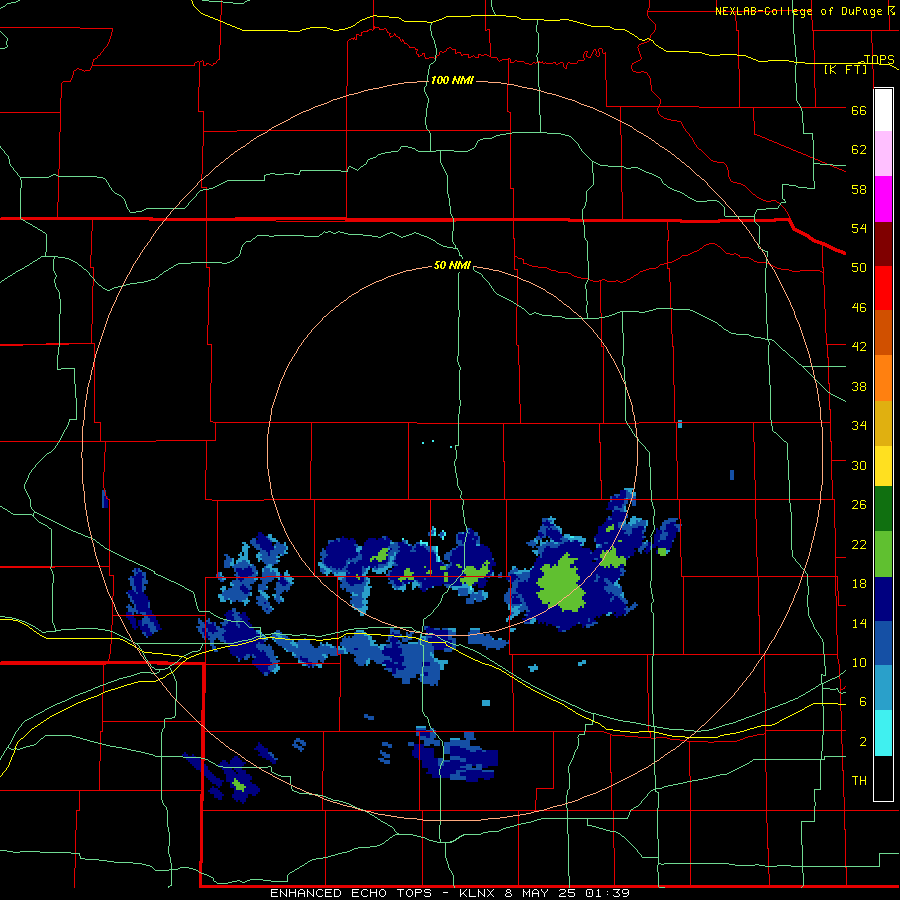Select the "NEXLAB-College of DuPage" credit text

(801, 11)
